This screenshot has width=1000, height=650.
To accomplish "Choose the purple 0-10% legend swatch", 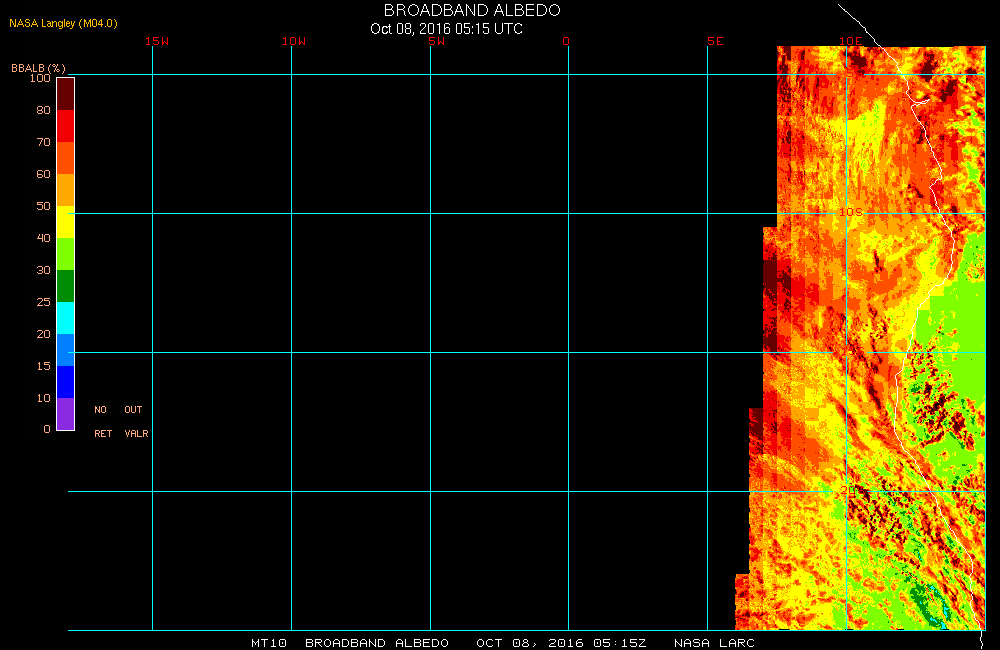I will coord(65,413).
